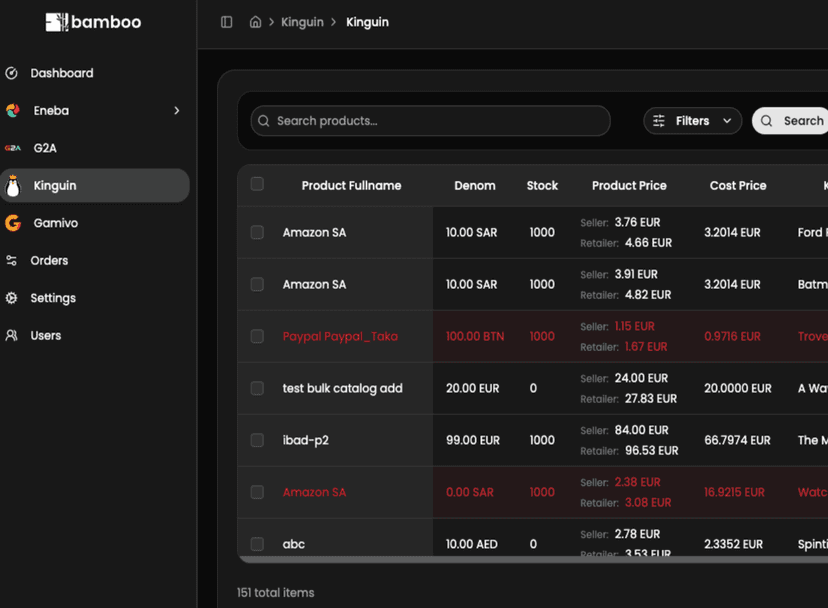The width and height of the screenshot is (828, 608).
Task: Click the first Kinguin breadcrumb link
Action: (x=302, y=22)
